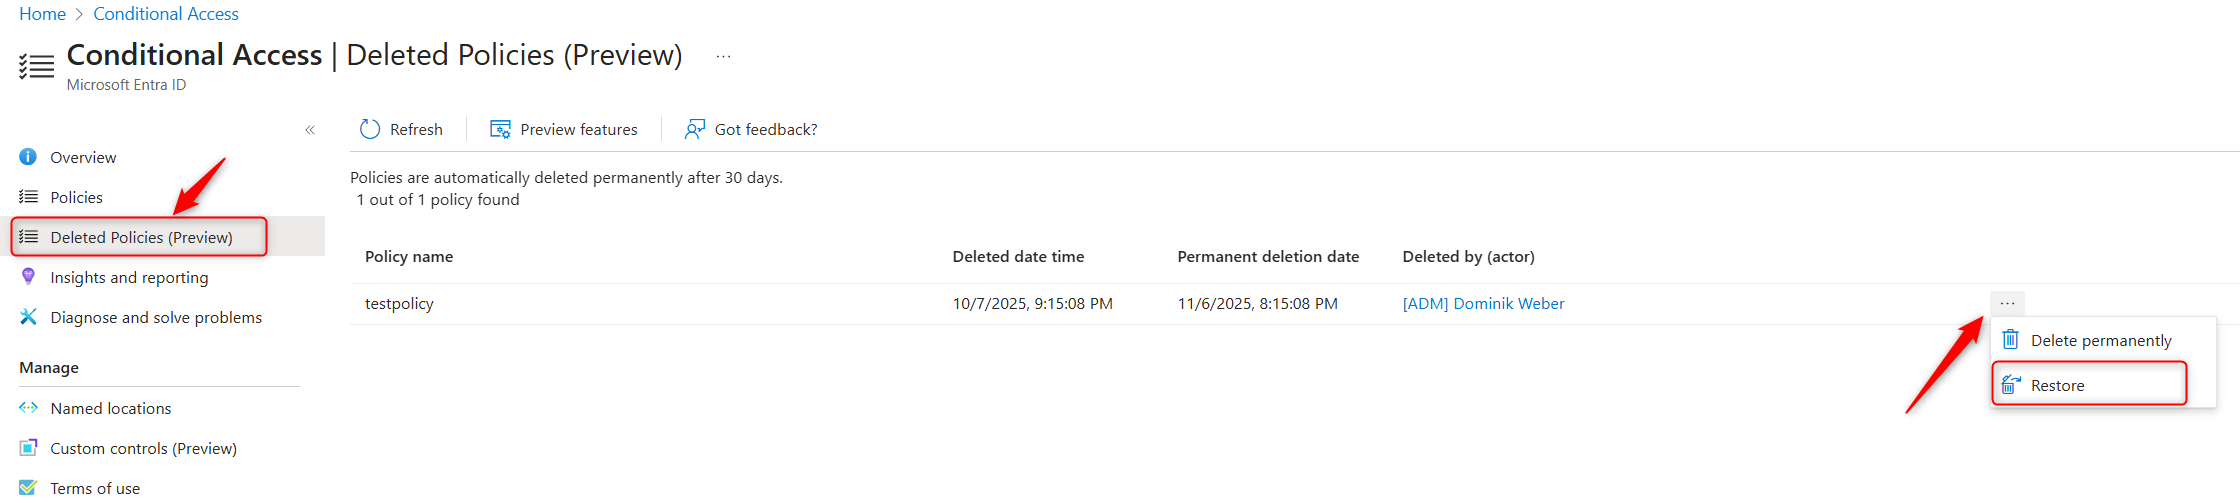
Task: Open the ellipsis menu beside page title
Action: (x=723, y=57)
